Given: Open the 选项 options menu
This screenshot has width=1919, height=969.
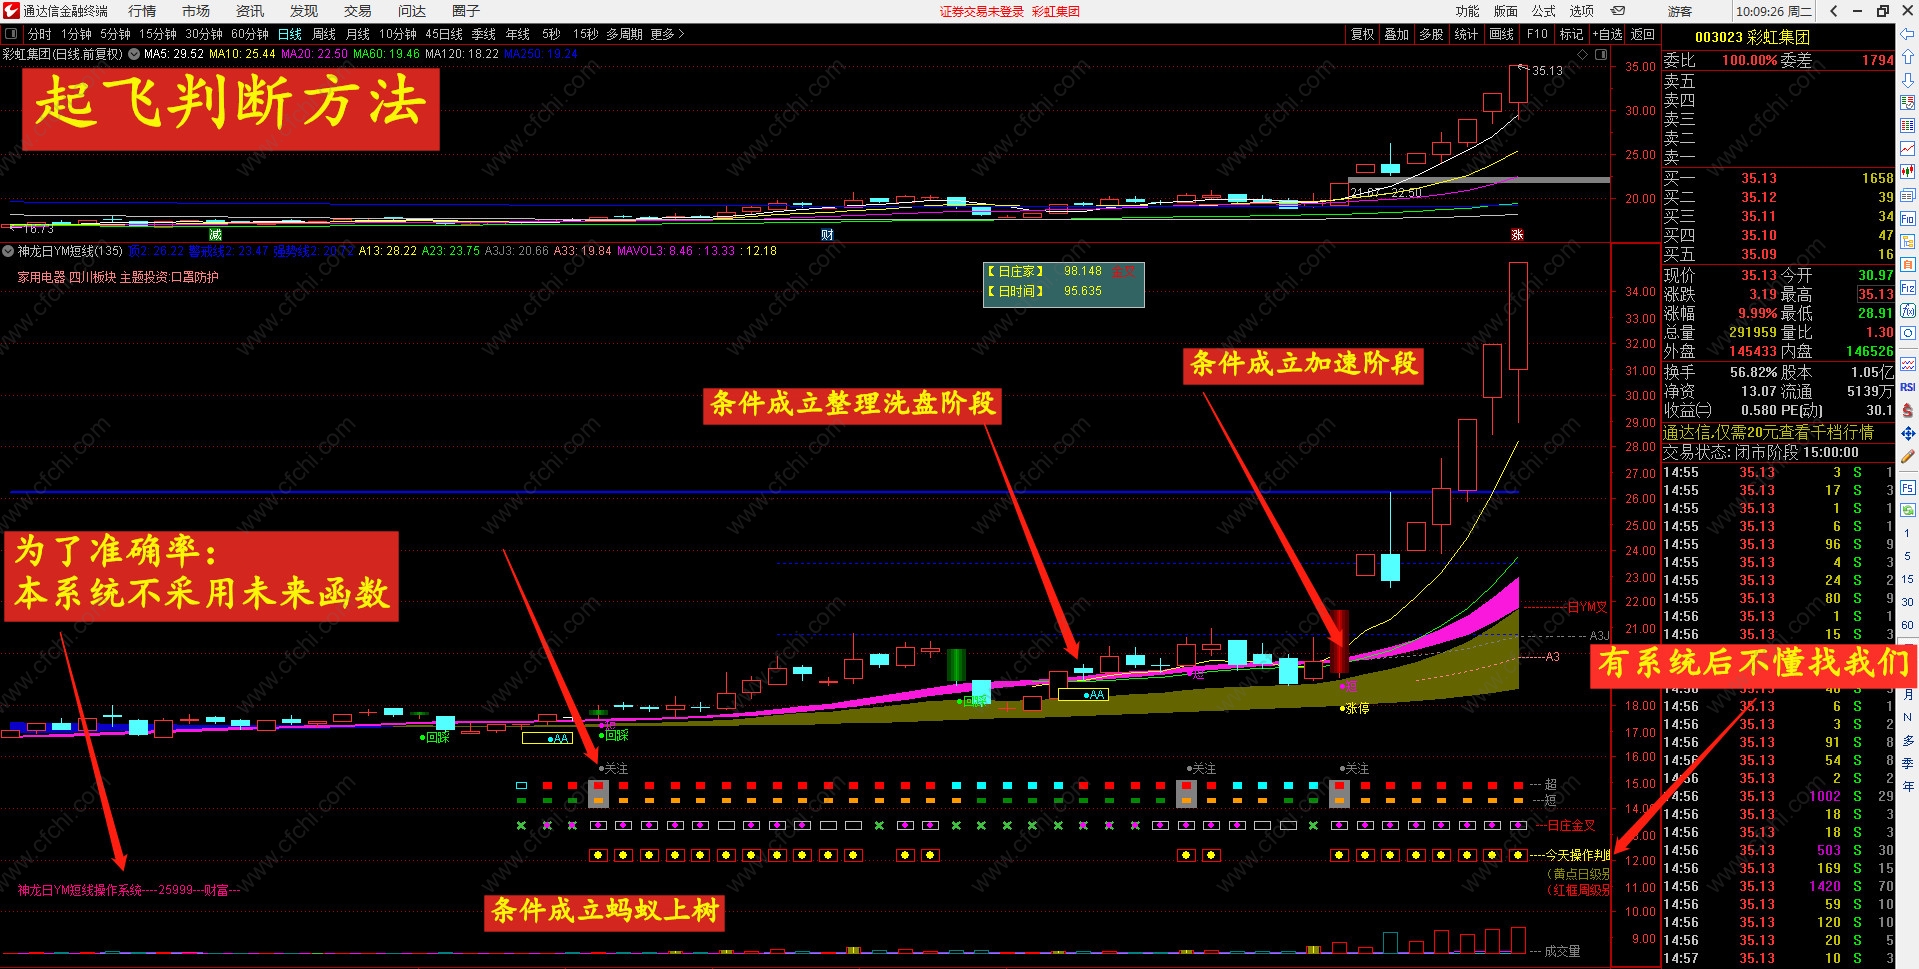Looking at the screenshot, I should point(1582,11).
